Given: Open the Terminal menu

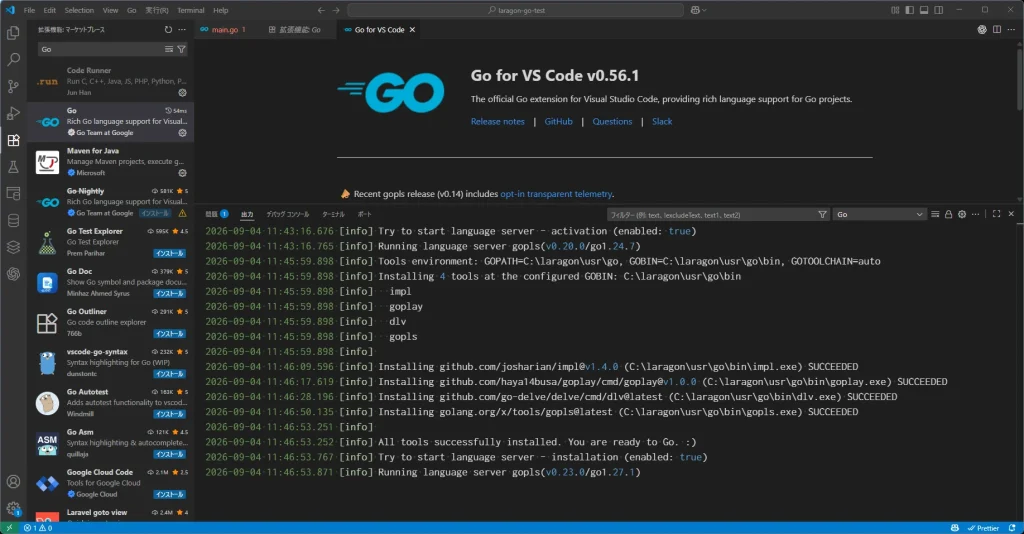Looking at the screenshot, I should point(191,10).
